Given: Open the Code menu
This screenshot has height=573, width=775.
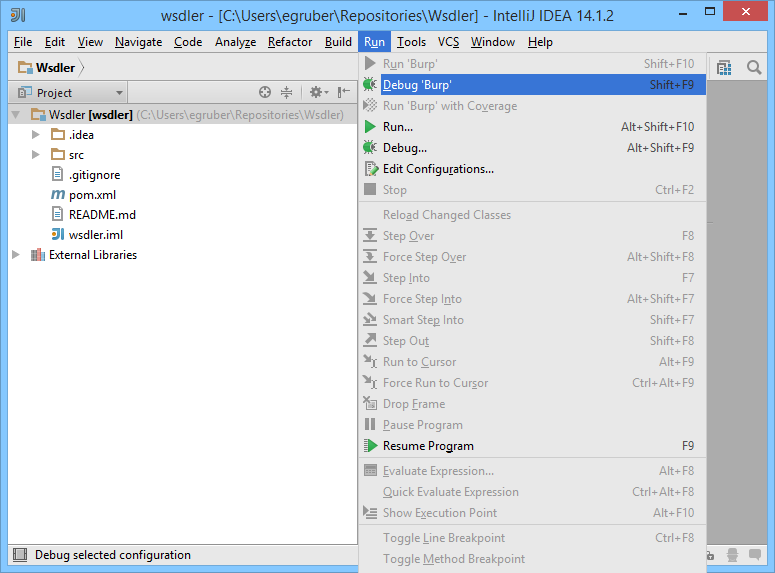Looking at the screenshot, I should 188,42.
